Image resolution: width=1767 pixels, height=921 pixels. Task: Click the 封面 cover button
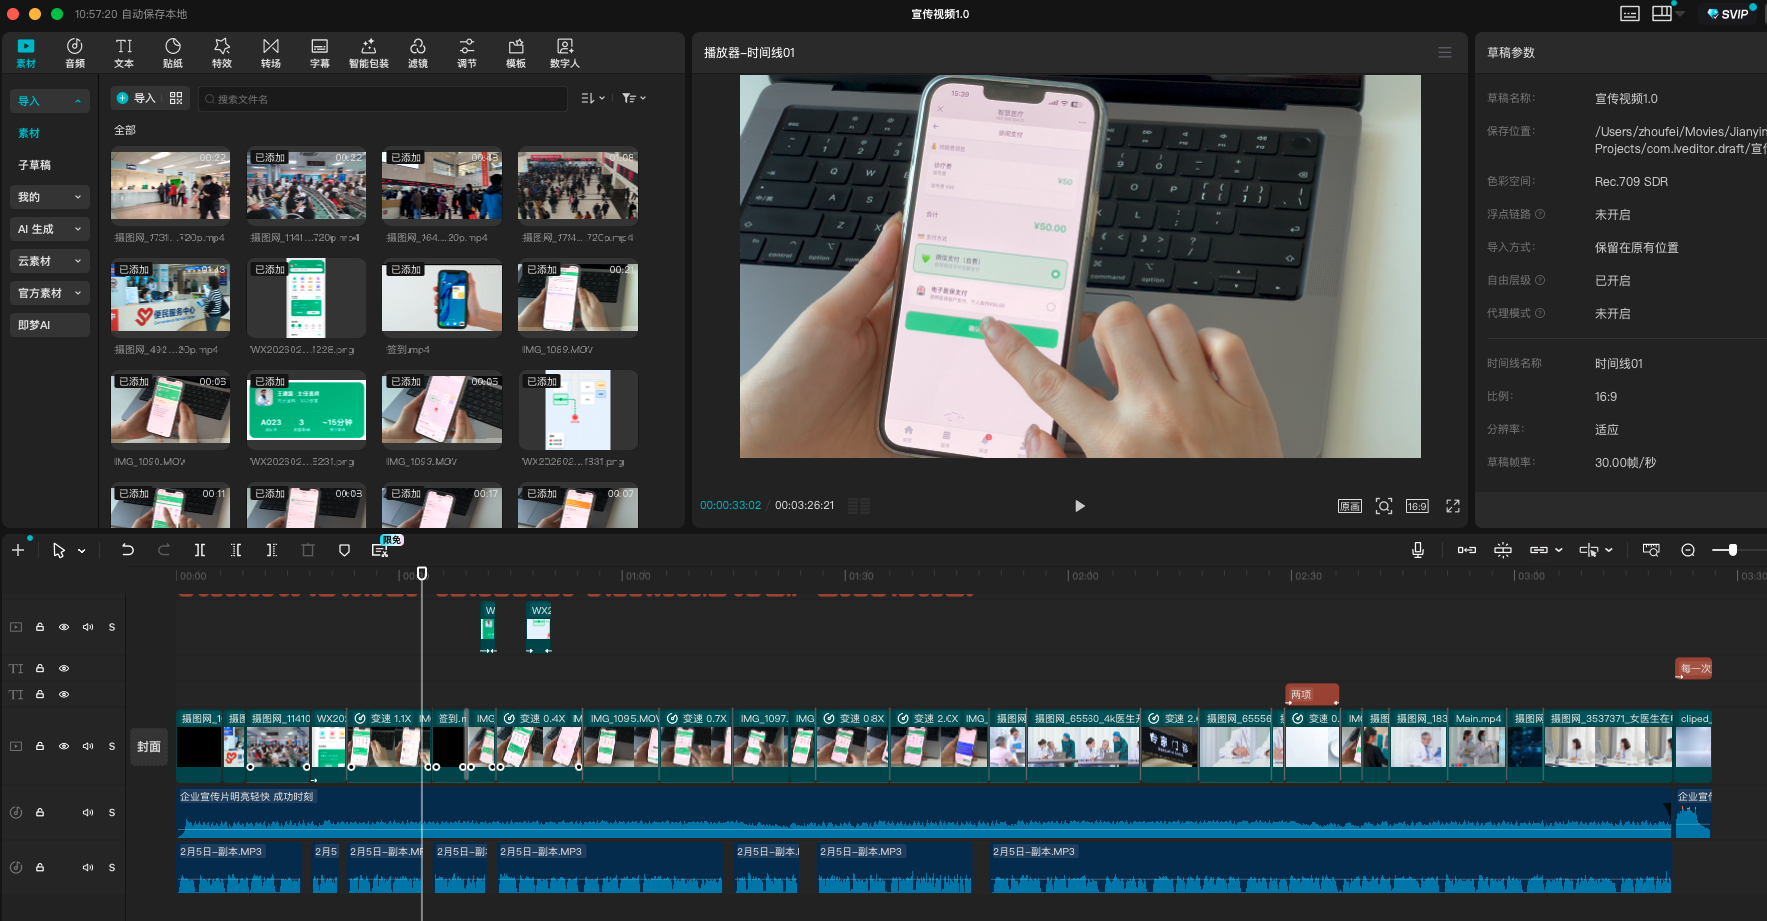(x=149, y=746)
